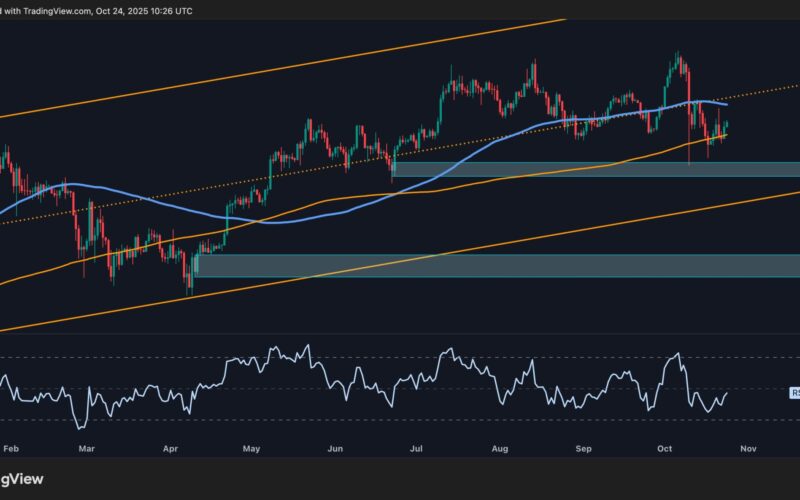Click the TradingView logo text at bottom left
The height and width of the screenshot is (500, 800).
(x=22, y=480)
